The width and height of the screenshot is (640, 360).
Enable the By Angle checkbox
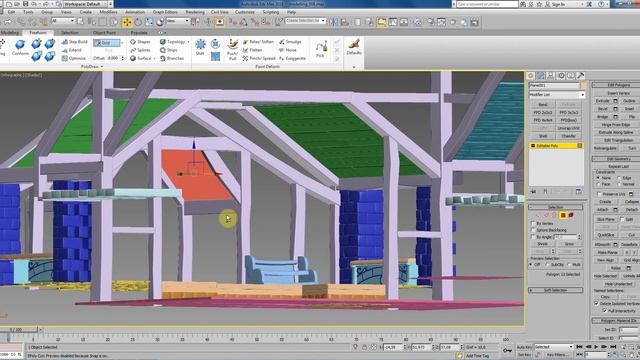[533, 237]
